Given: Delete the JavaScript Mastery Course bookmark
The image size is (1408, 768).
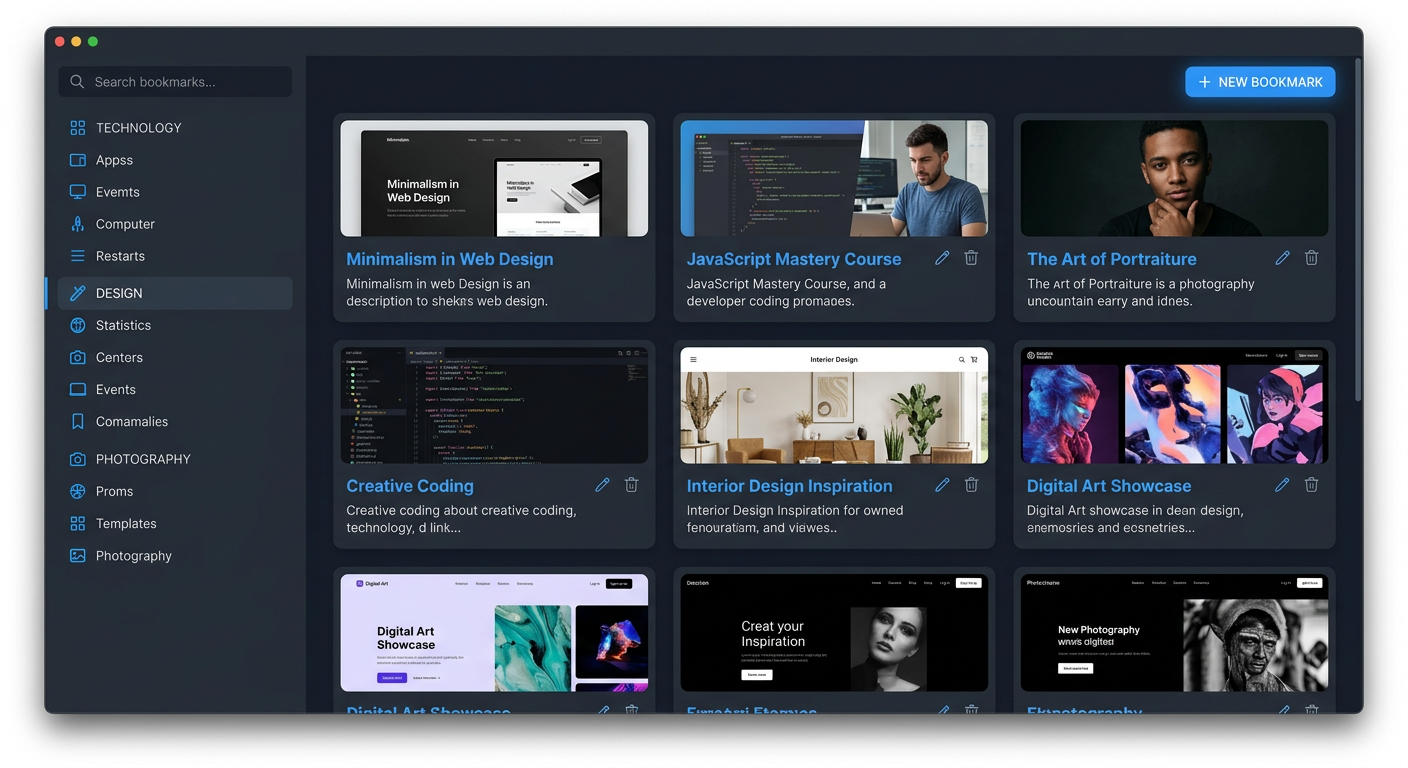Looking at the screenshot, I should pos(971,258).
